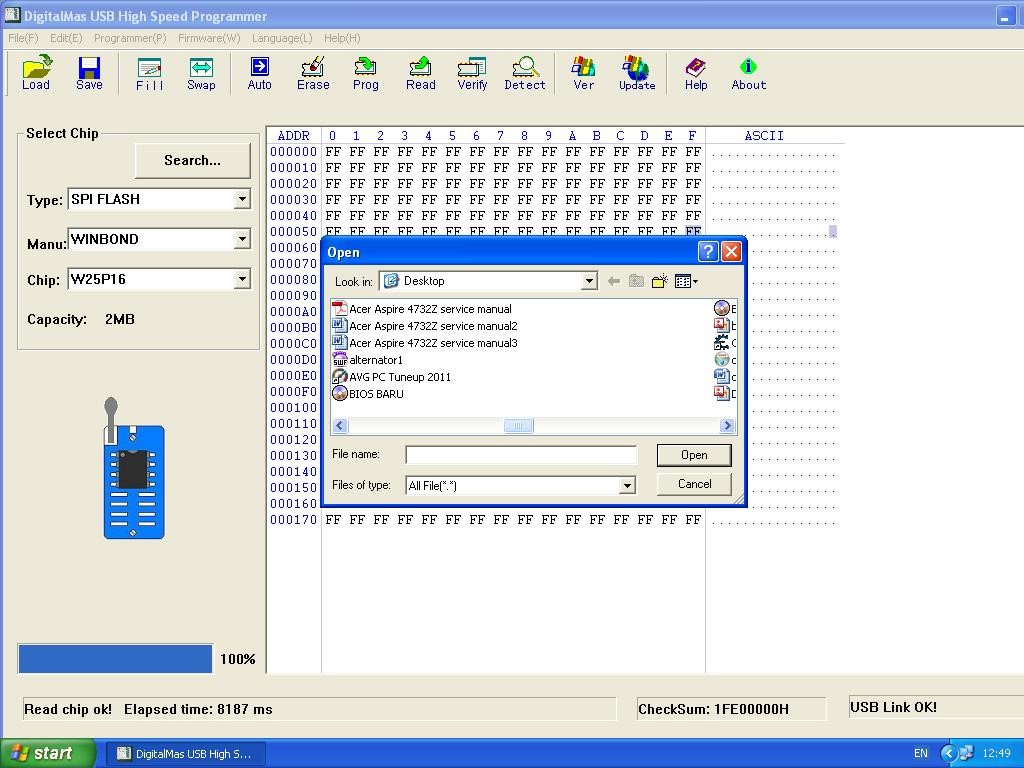Click the Auto program icon
The image size is (1024, 768).
[x=259, y=72]
